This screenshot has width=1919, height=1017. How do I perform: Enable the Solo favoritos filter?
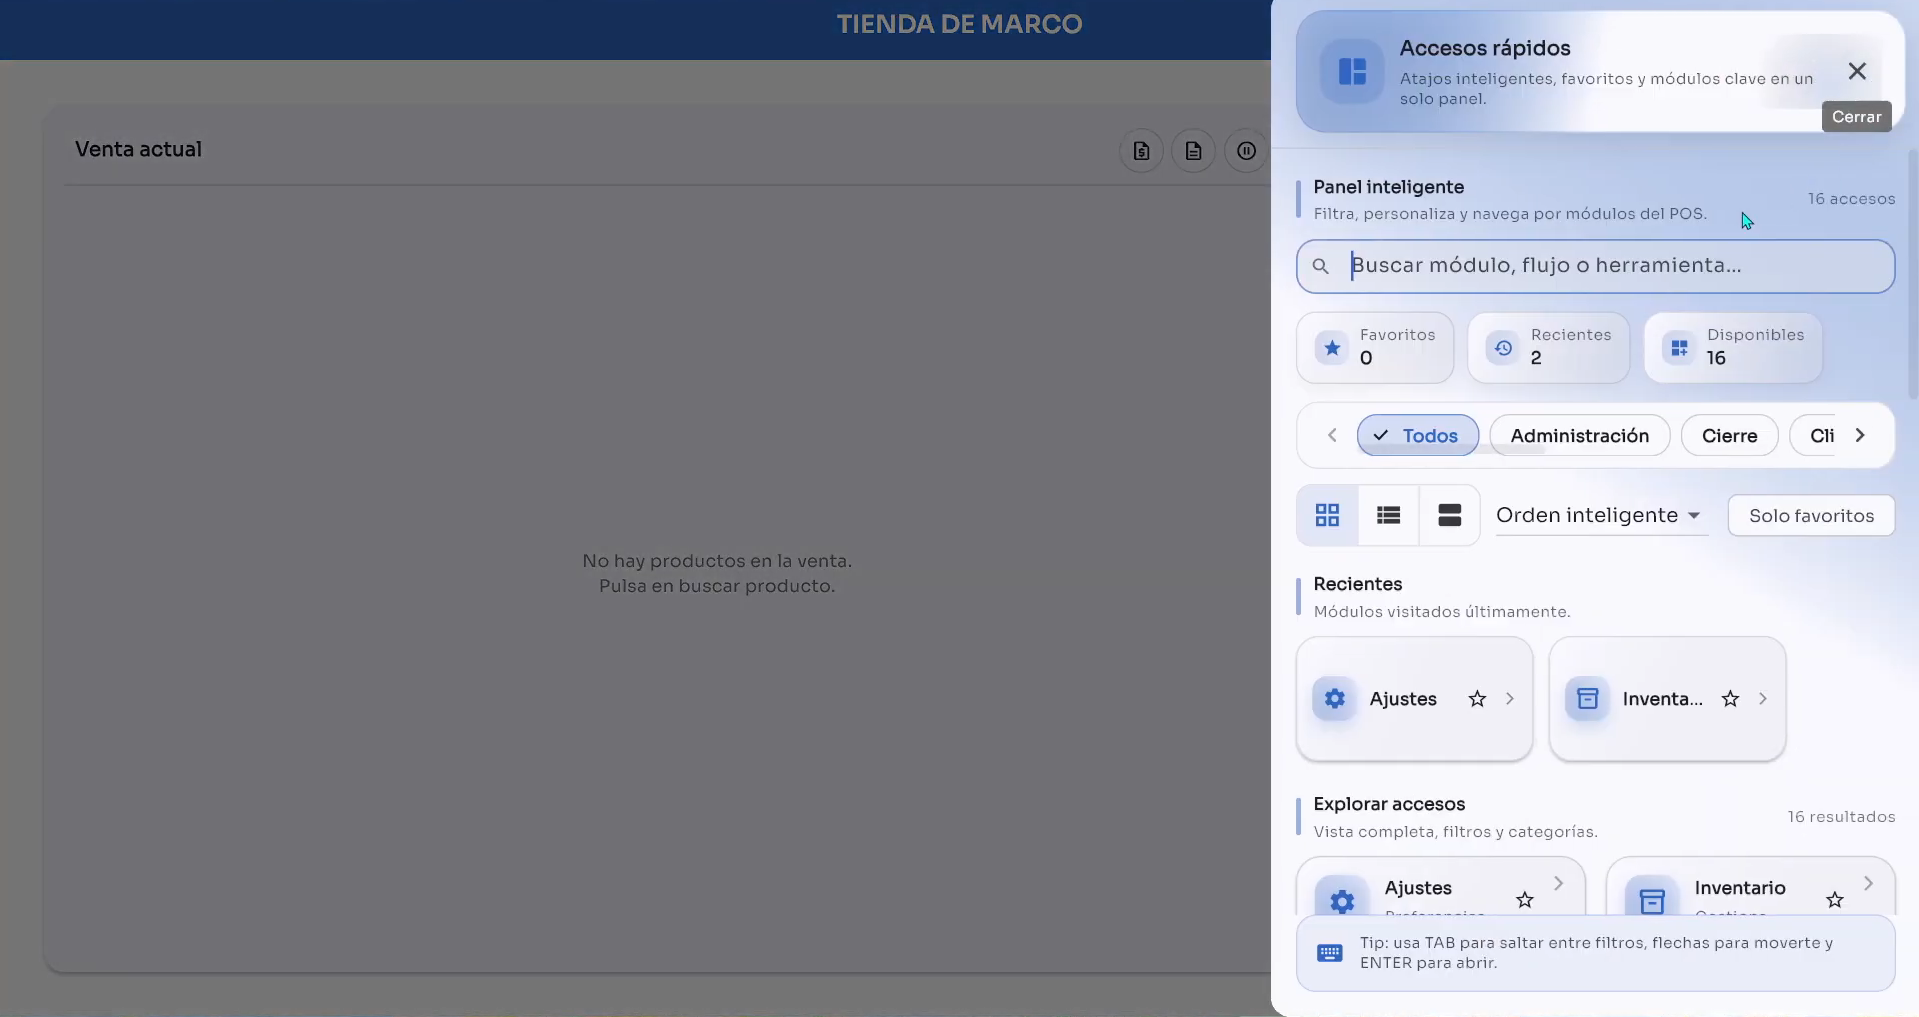point(1811,515)
